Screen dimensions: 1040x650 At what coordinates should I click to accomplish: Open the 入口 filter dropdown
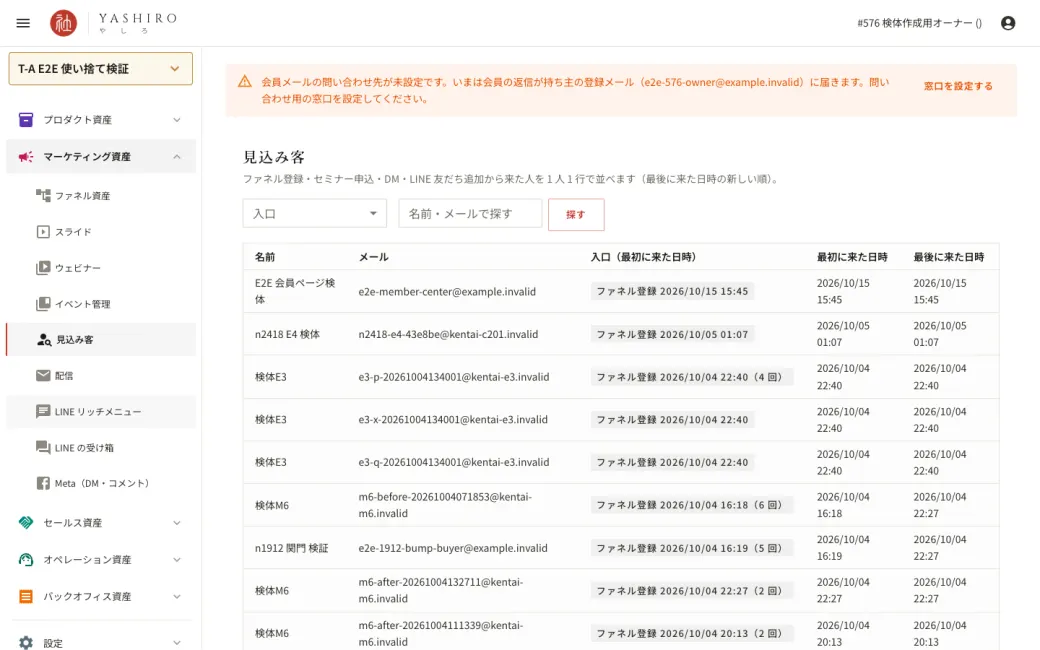click(x=314, y=214)
